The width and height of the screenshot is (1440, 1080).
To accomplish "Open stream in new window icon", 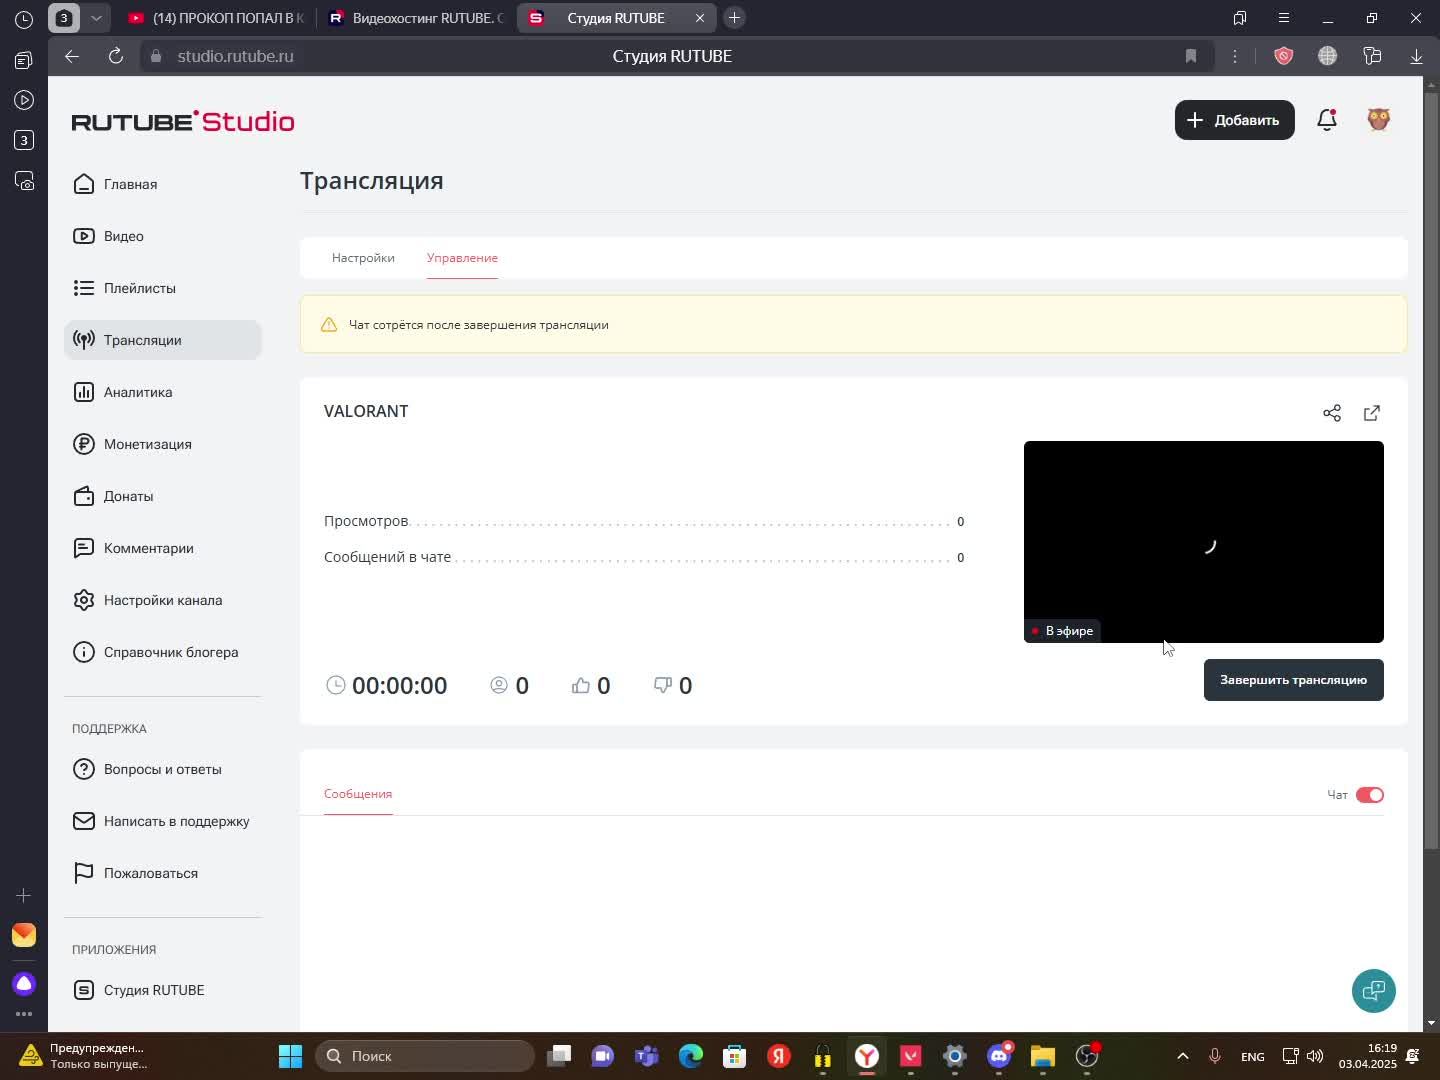I will pyautogui.click(x=1372, y=413).
